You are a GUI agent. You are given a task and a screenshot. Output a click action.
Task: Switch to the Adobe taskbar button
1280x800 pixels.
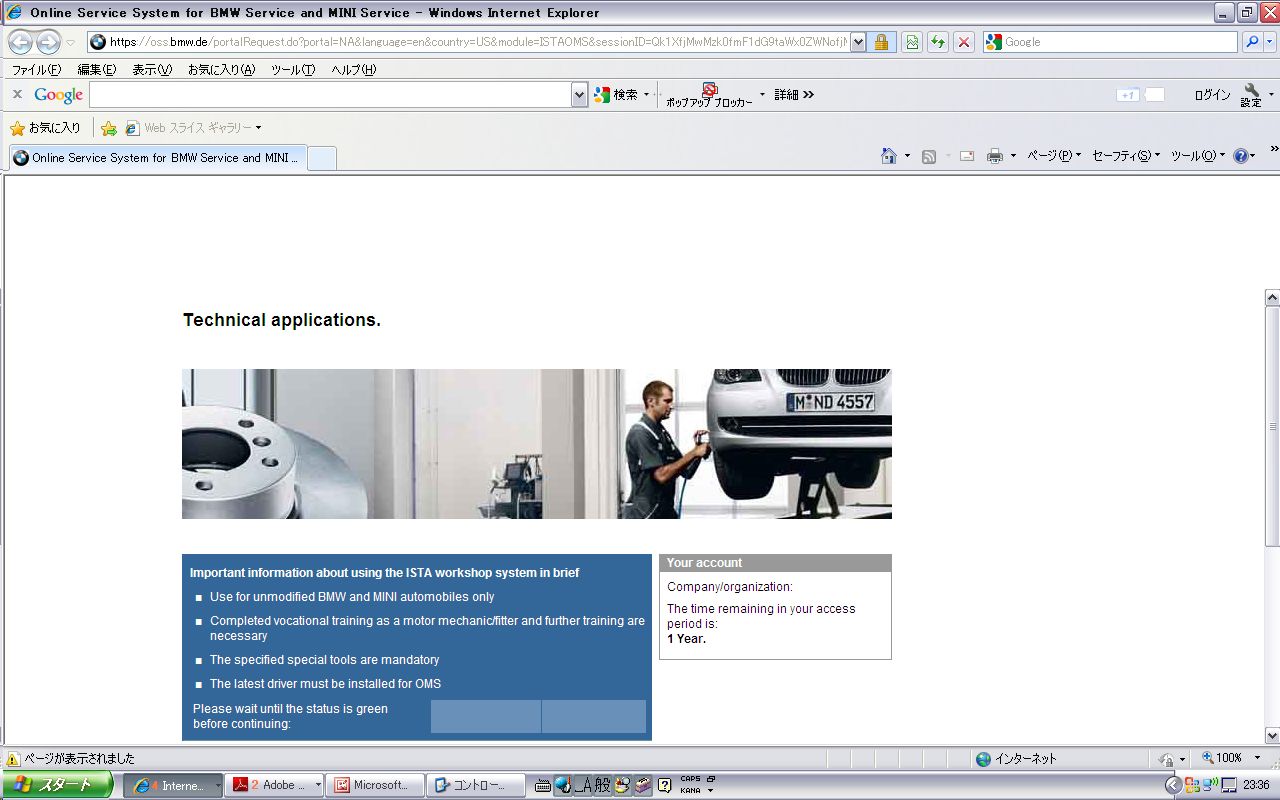point(273,785)
